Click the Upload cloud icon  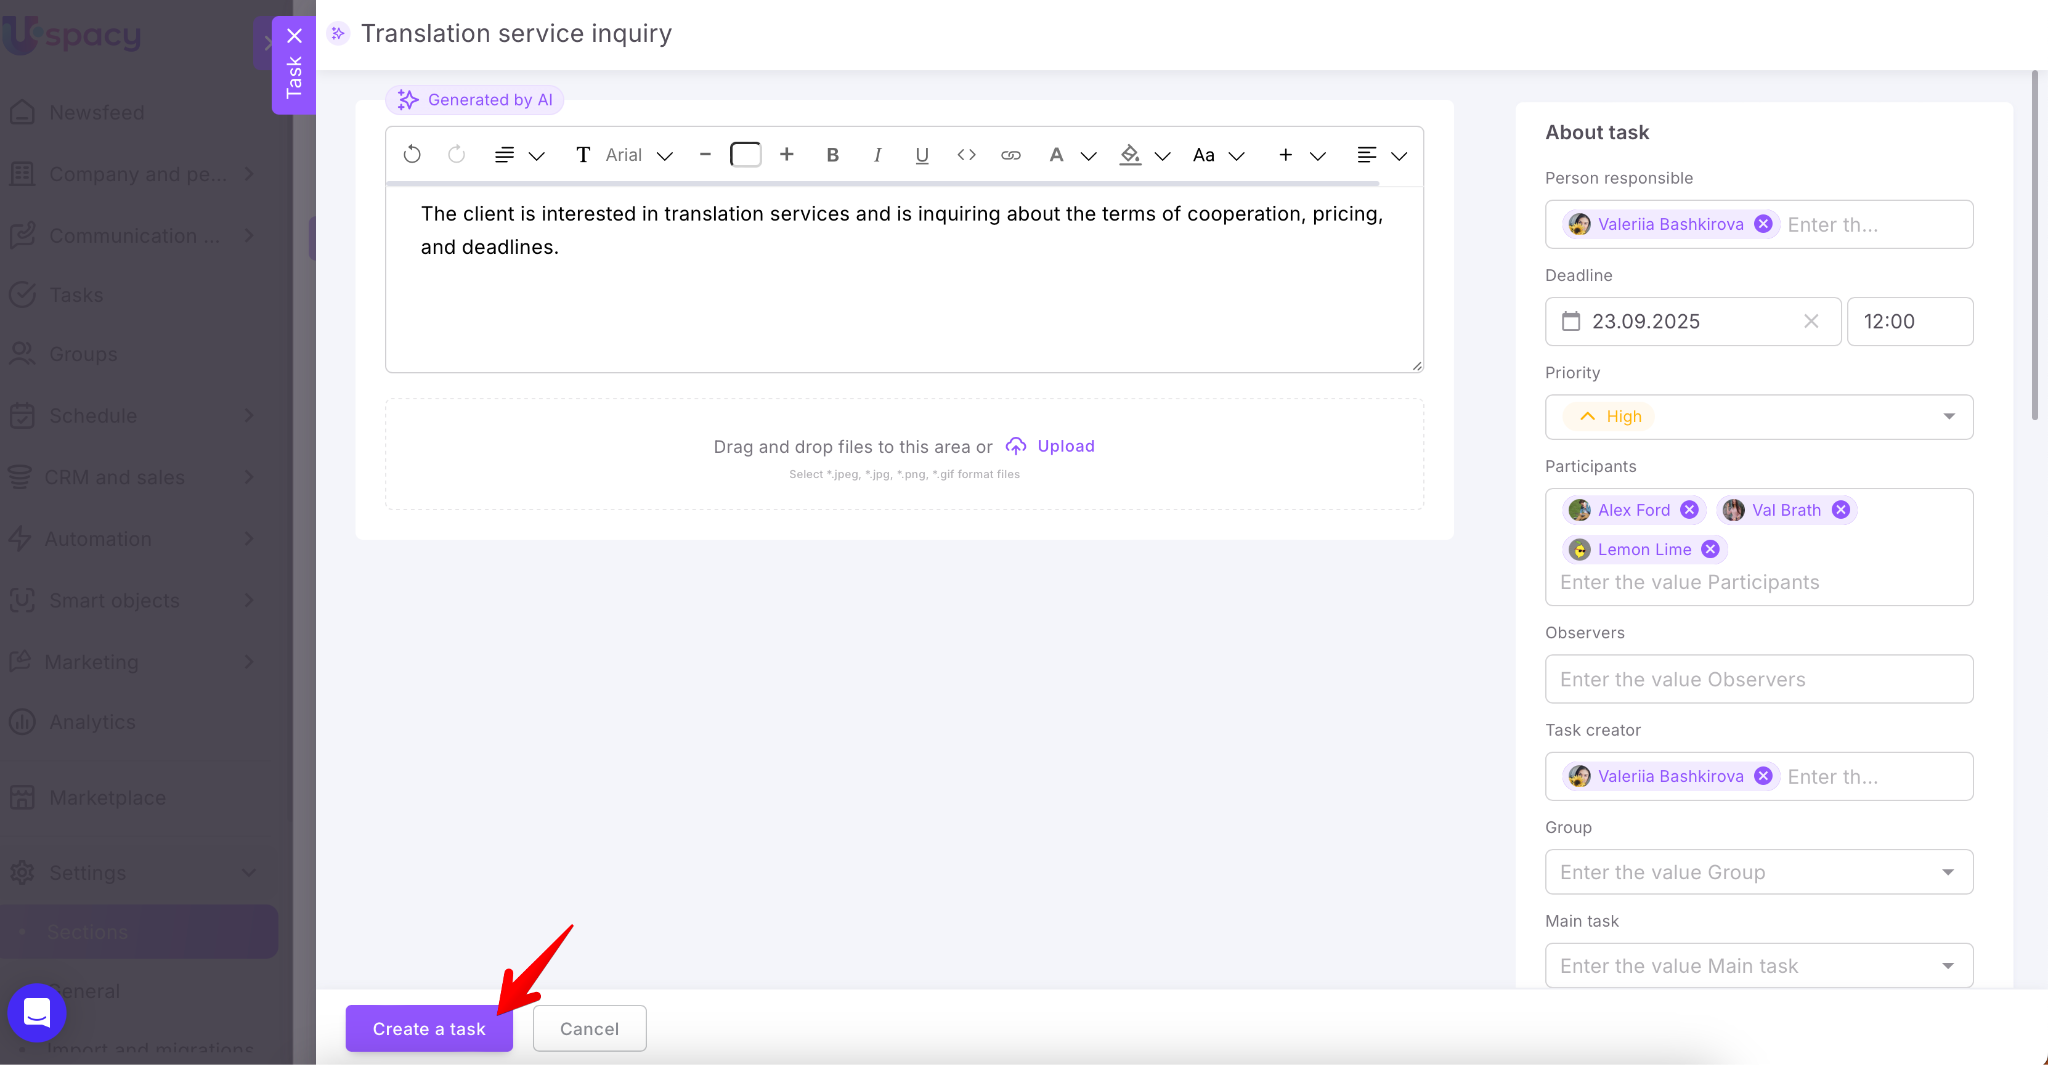point(1016,446)
